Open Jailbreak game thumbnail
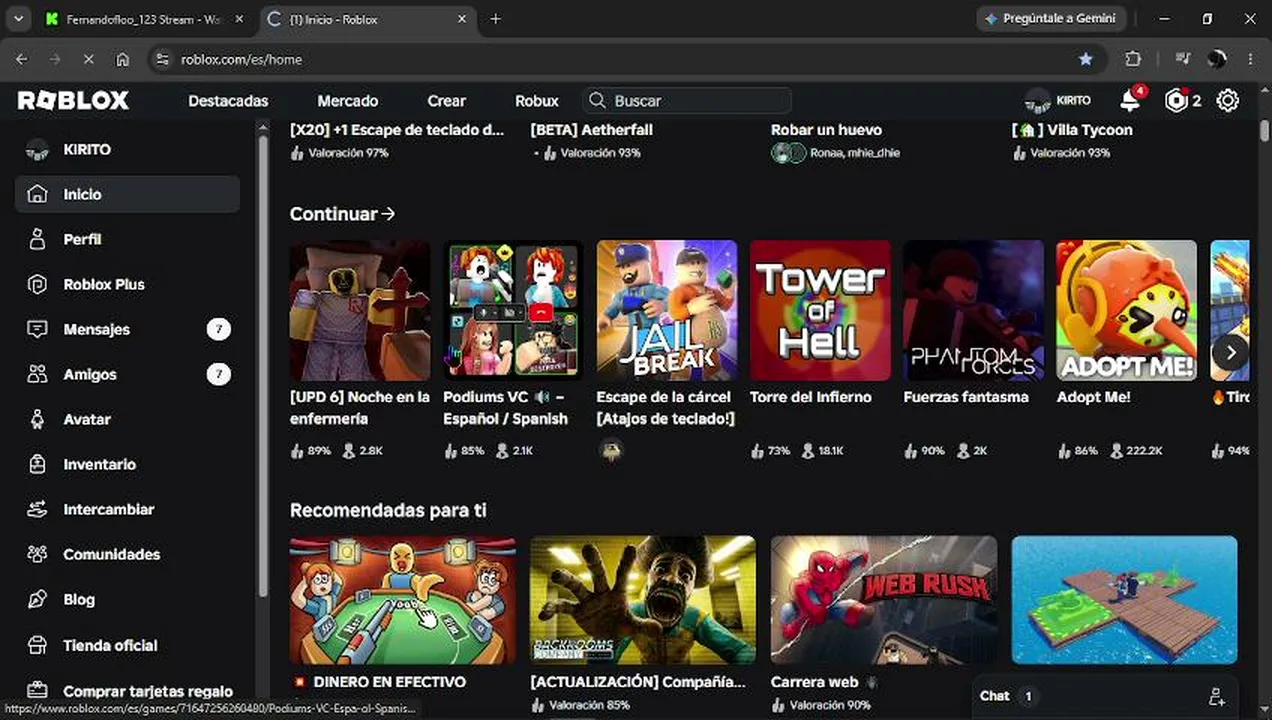Image resolution: width=1272 pixels, height=720 pixels. pyautogui.click(x=667, y=310)
